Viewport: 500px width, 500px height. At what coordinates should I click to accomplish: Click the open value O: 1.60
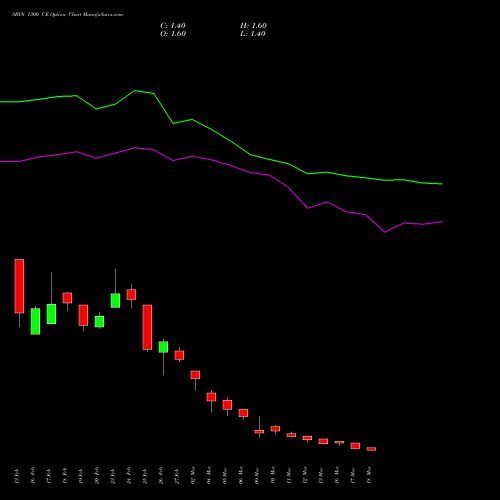coord(173,34)
